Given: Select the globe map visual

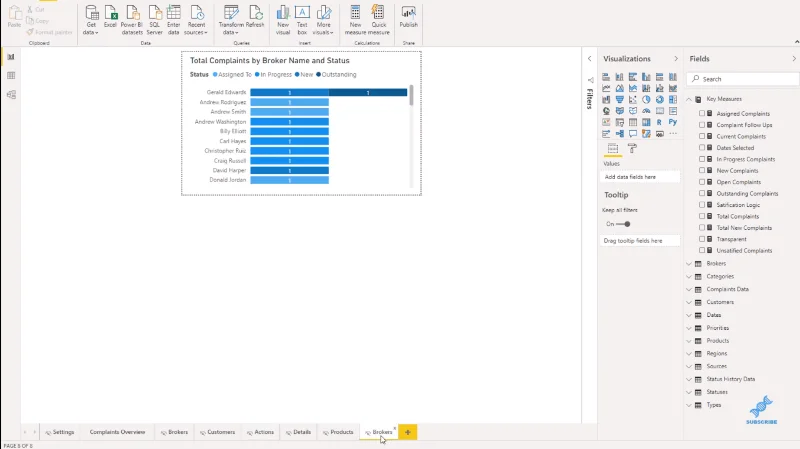Looking at the screenshot, I should [606, 111].
